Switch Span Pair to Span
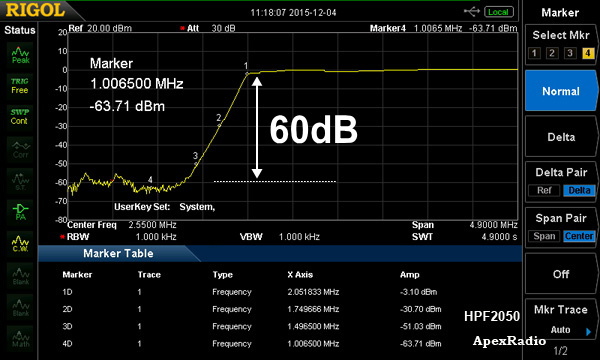Image resolution: width=600 pixels, height=360 pixels. (x=544, y=236)
